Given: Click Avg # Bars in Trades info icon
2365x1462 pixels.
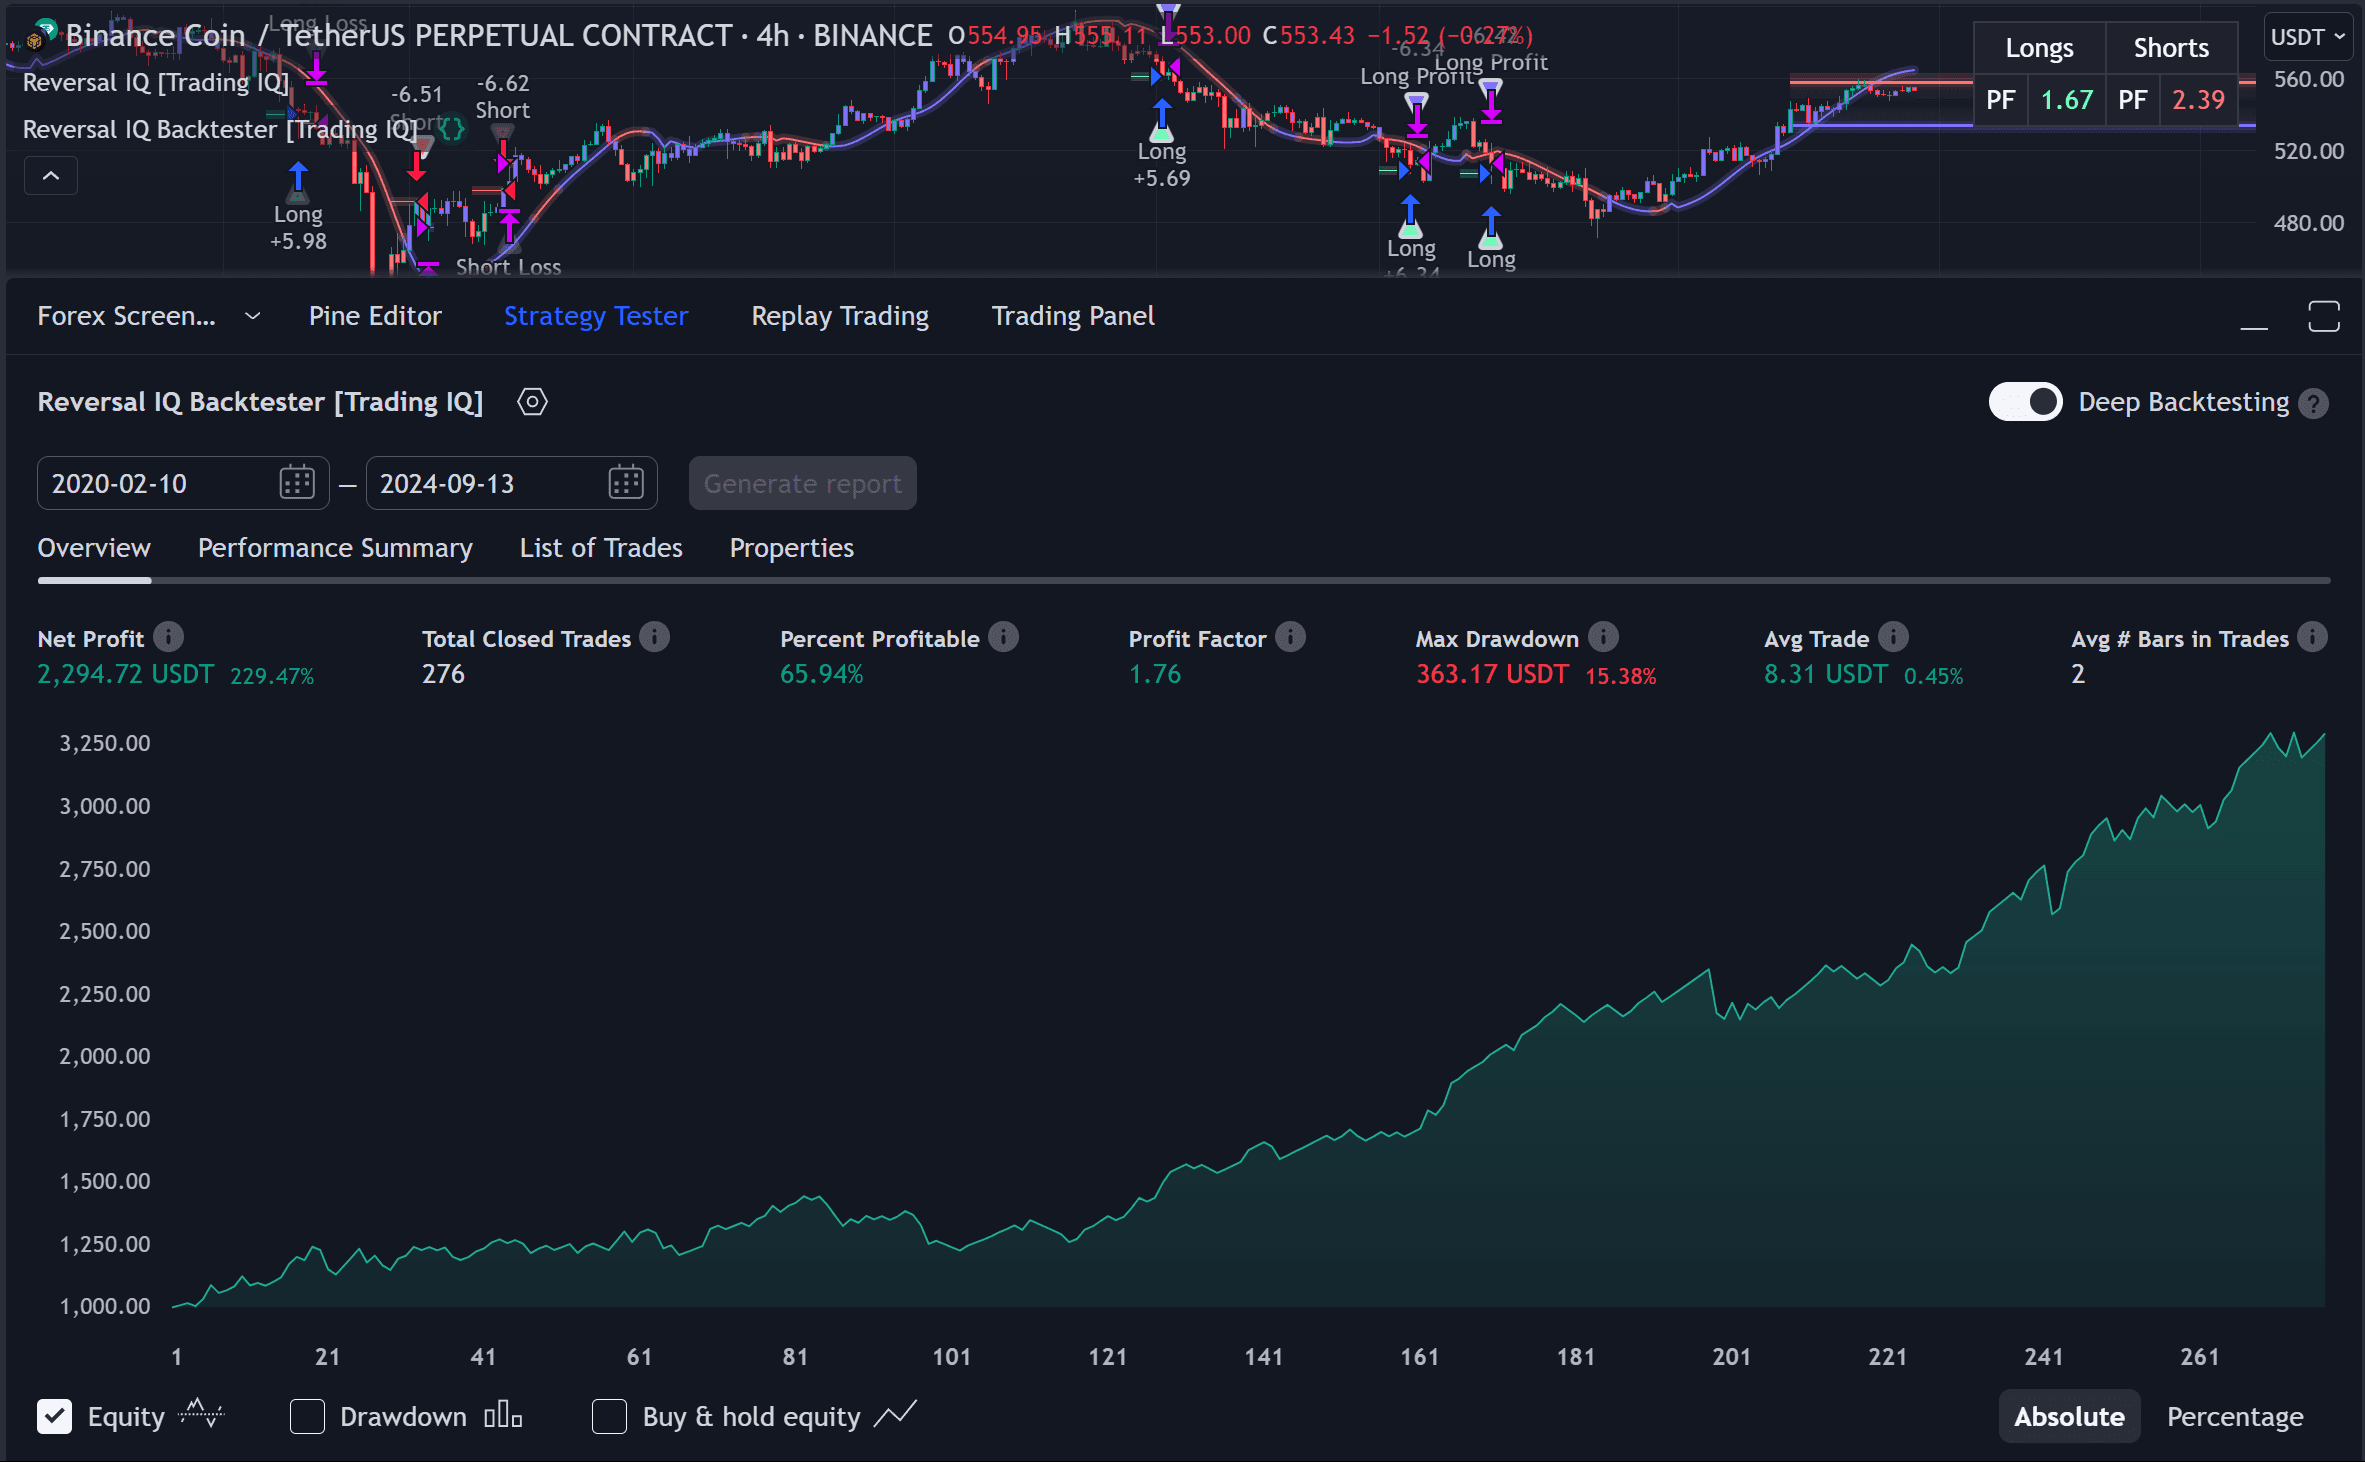Looking at the screenshot, I should [x=2312, y=637].
